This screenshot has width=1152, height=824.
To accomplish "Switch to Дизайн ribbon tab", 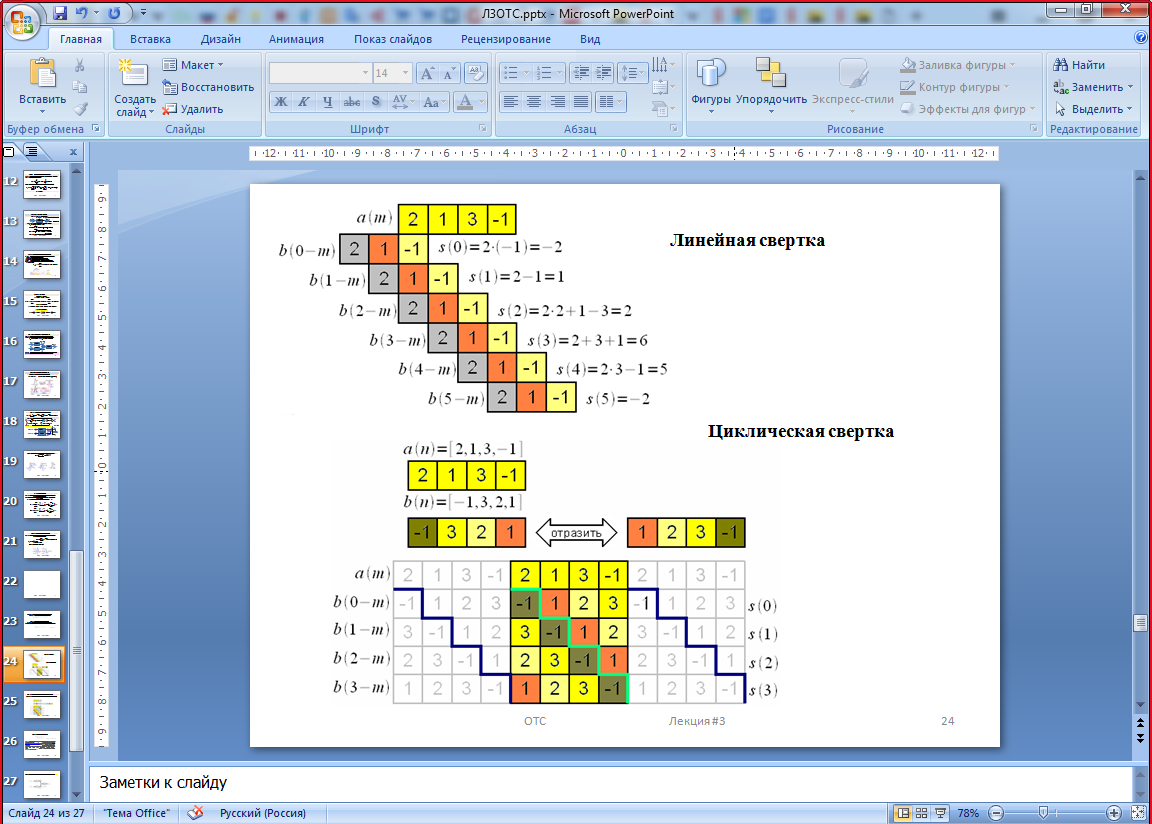I will pyautogui.click(x=220, y=39).
